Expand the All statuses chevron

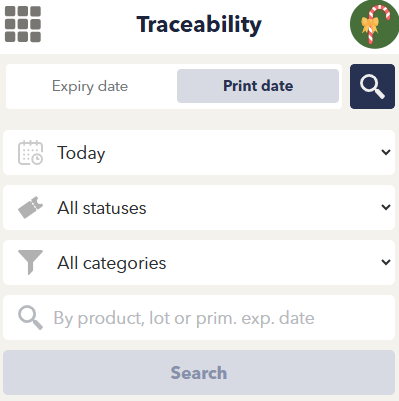click(386, 207)
